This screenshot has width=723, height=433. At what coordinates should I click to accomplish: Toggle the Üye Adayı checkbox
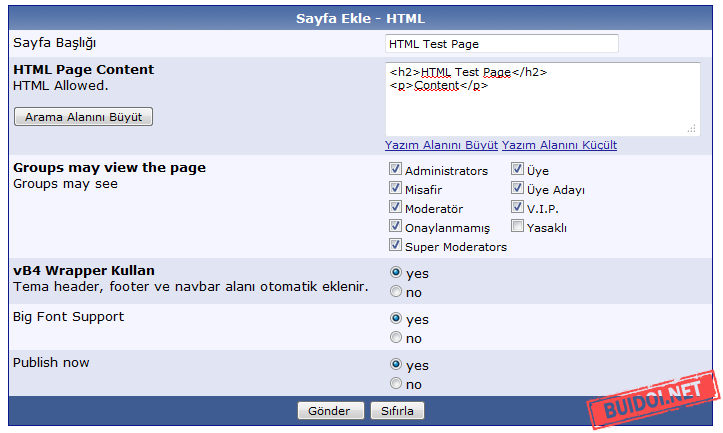(x=518, y=189)
